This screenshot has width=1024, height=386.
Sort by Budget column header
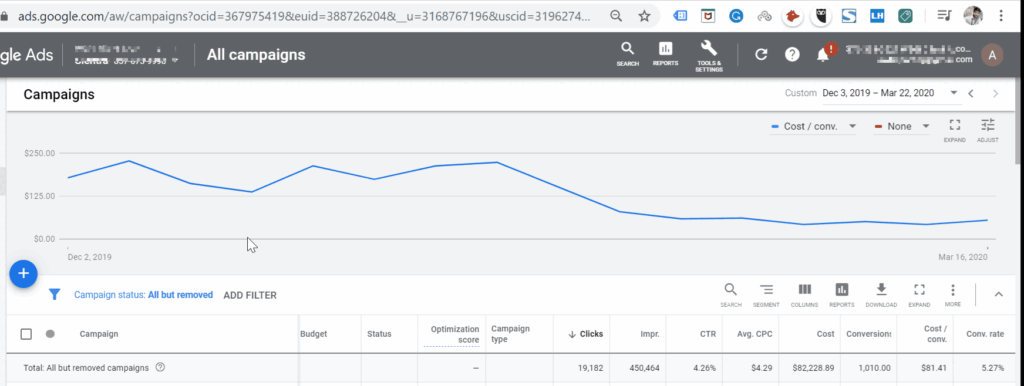coord(313,334)
